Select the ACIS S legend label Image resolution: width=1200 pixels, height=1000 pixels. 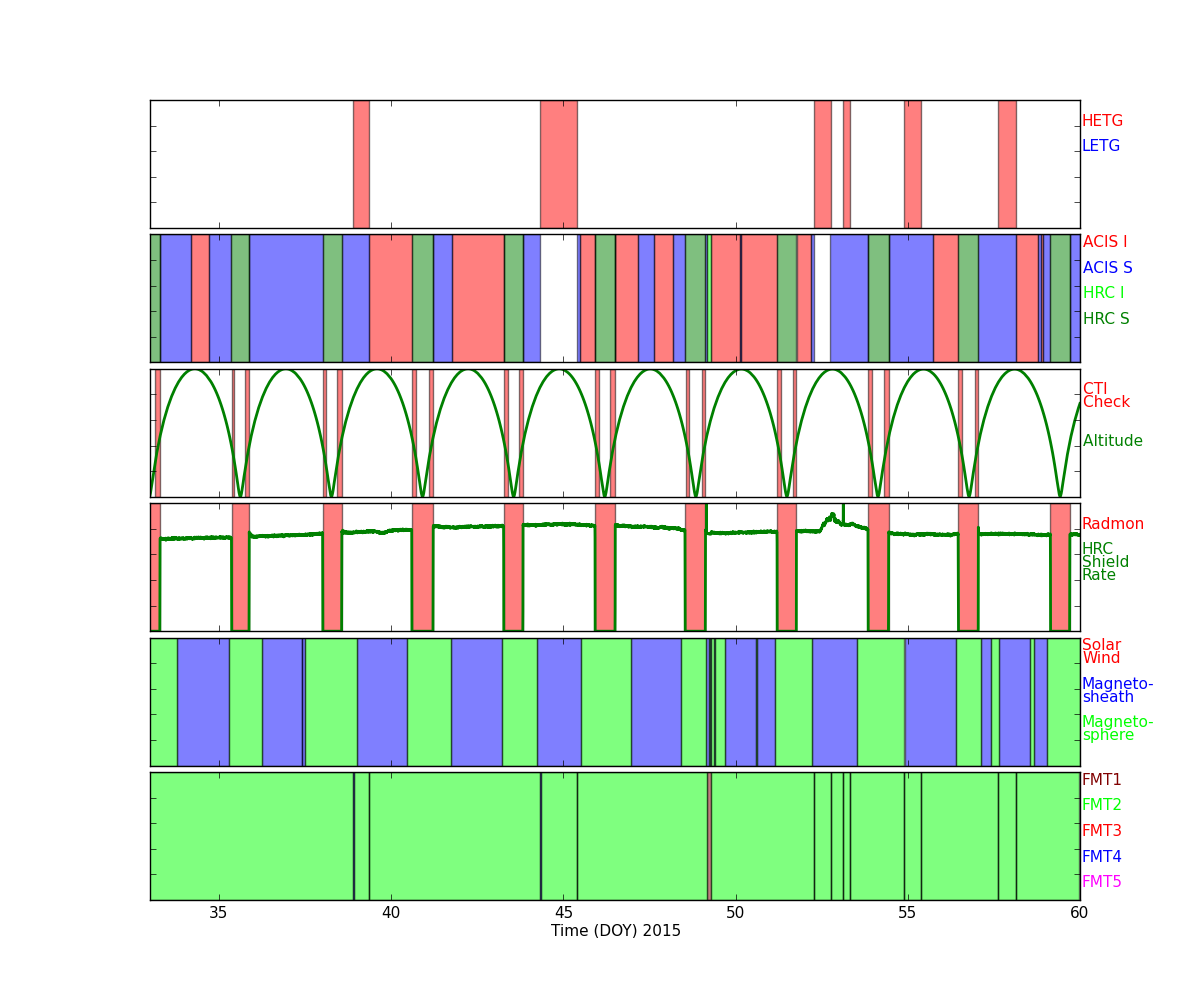(x=1107, y=268)
